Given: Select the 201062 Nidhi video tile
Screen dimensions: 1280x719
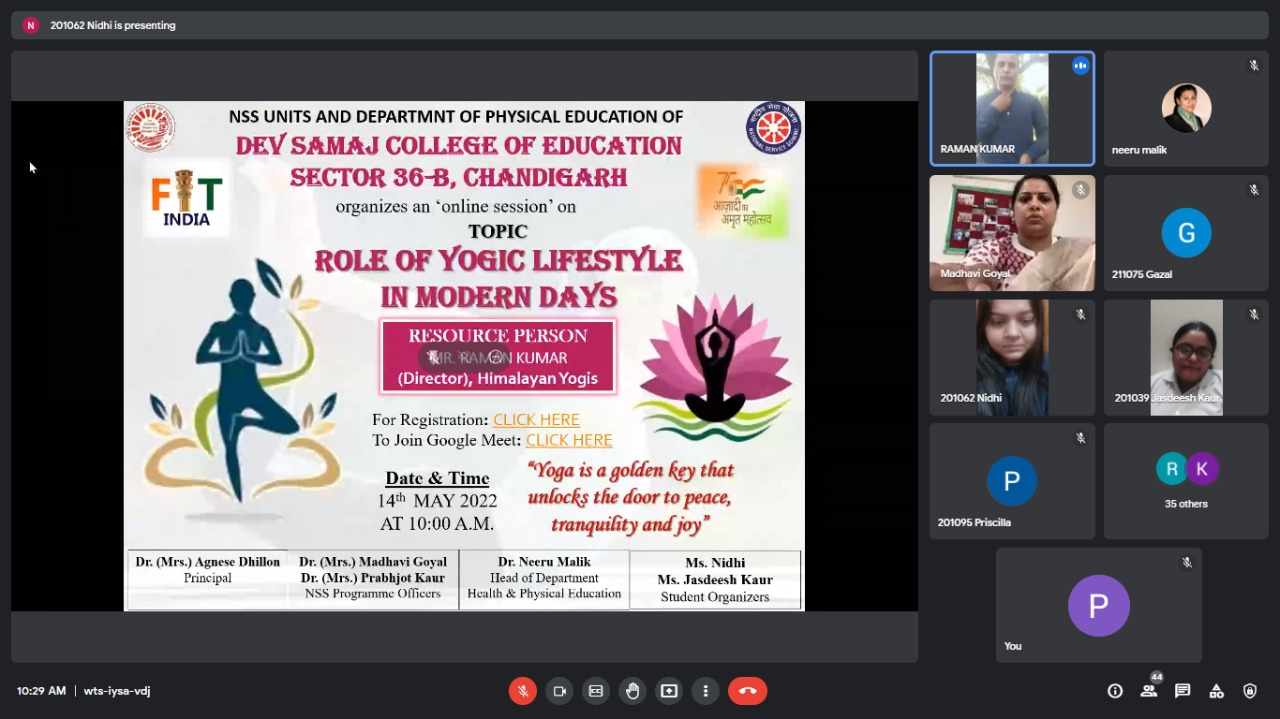Looking at the screenshot, I should click(1012, 357).
